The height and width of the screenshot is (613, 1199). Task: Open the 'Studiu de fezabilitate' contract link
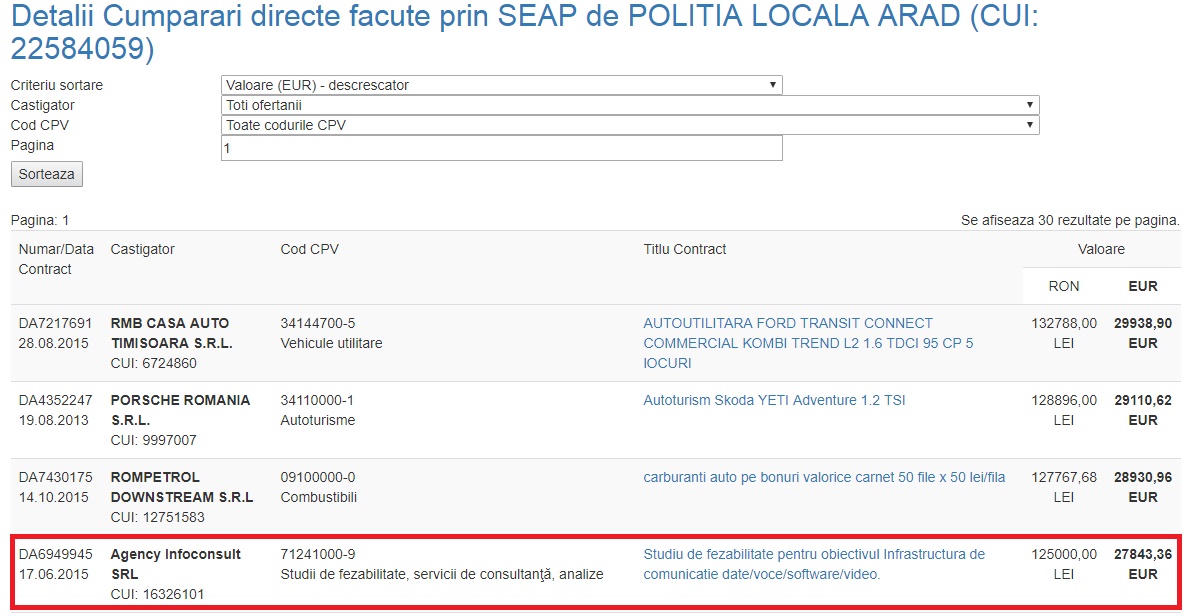point(813,564)
